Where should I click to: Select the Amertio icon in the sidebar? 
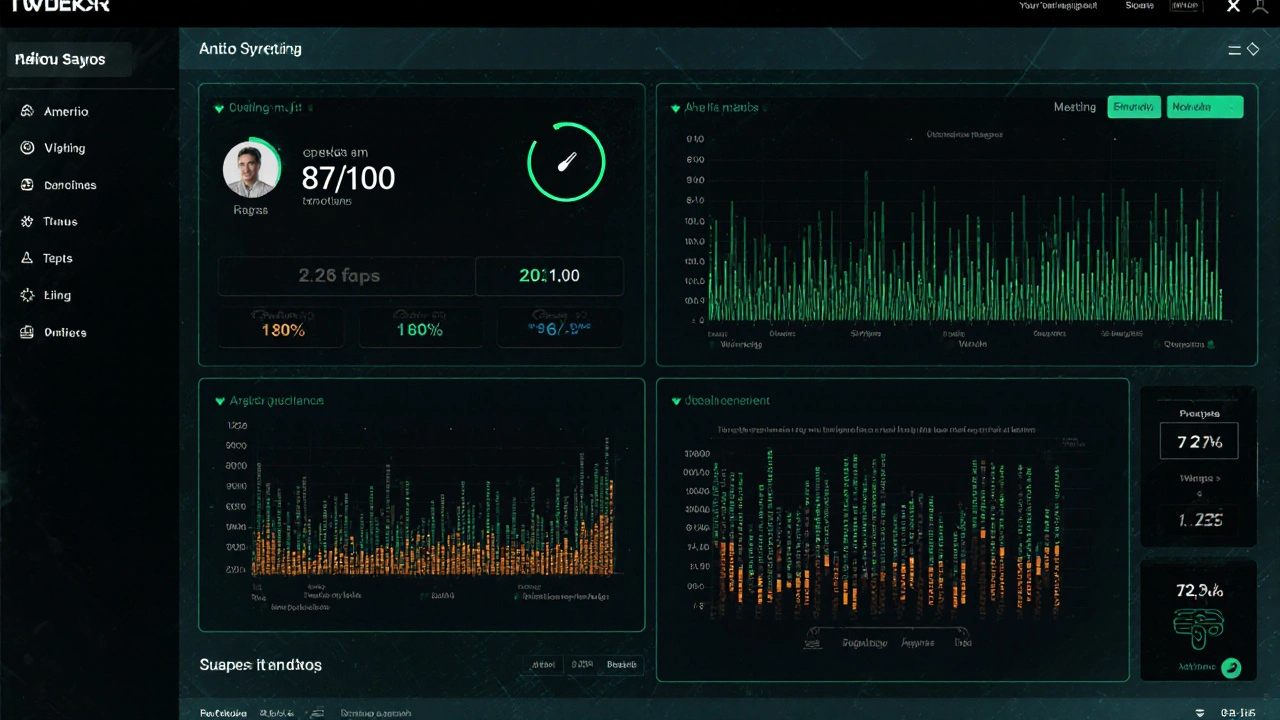point(27,111)
